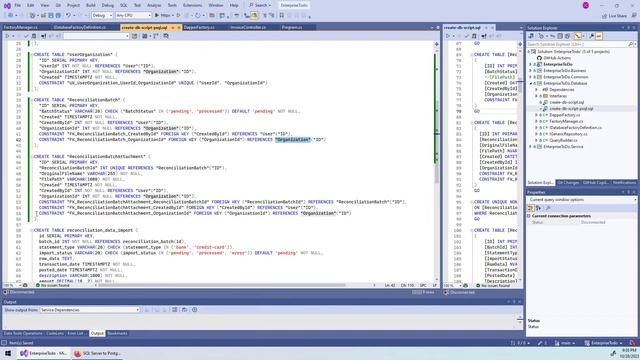640x360 pixels.
Task: Click Execute icon in right editor toolbar
Action: pyautogui.click(x=447, y=36)
